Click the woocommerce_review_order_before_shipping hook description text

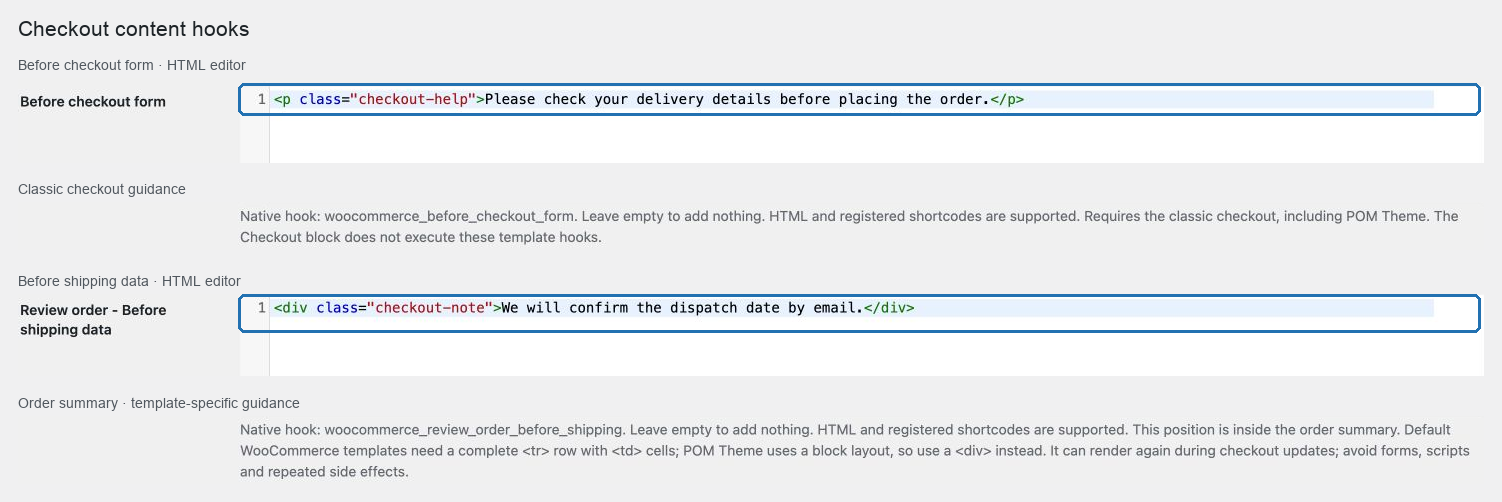(855, 450)
